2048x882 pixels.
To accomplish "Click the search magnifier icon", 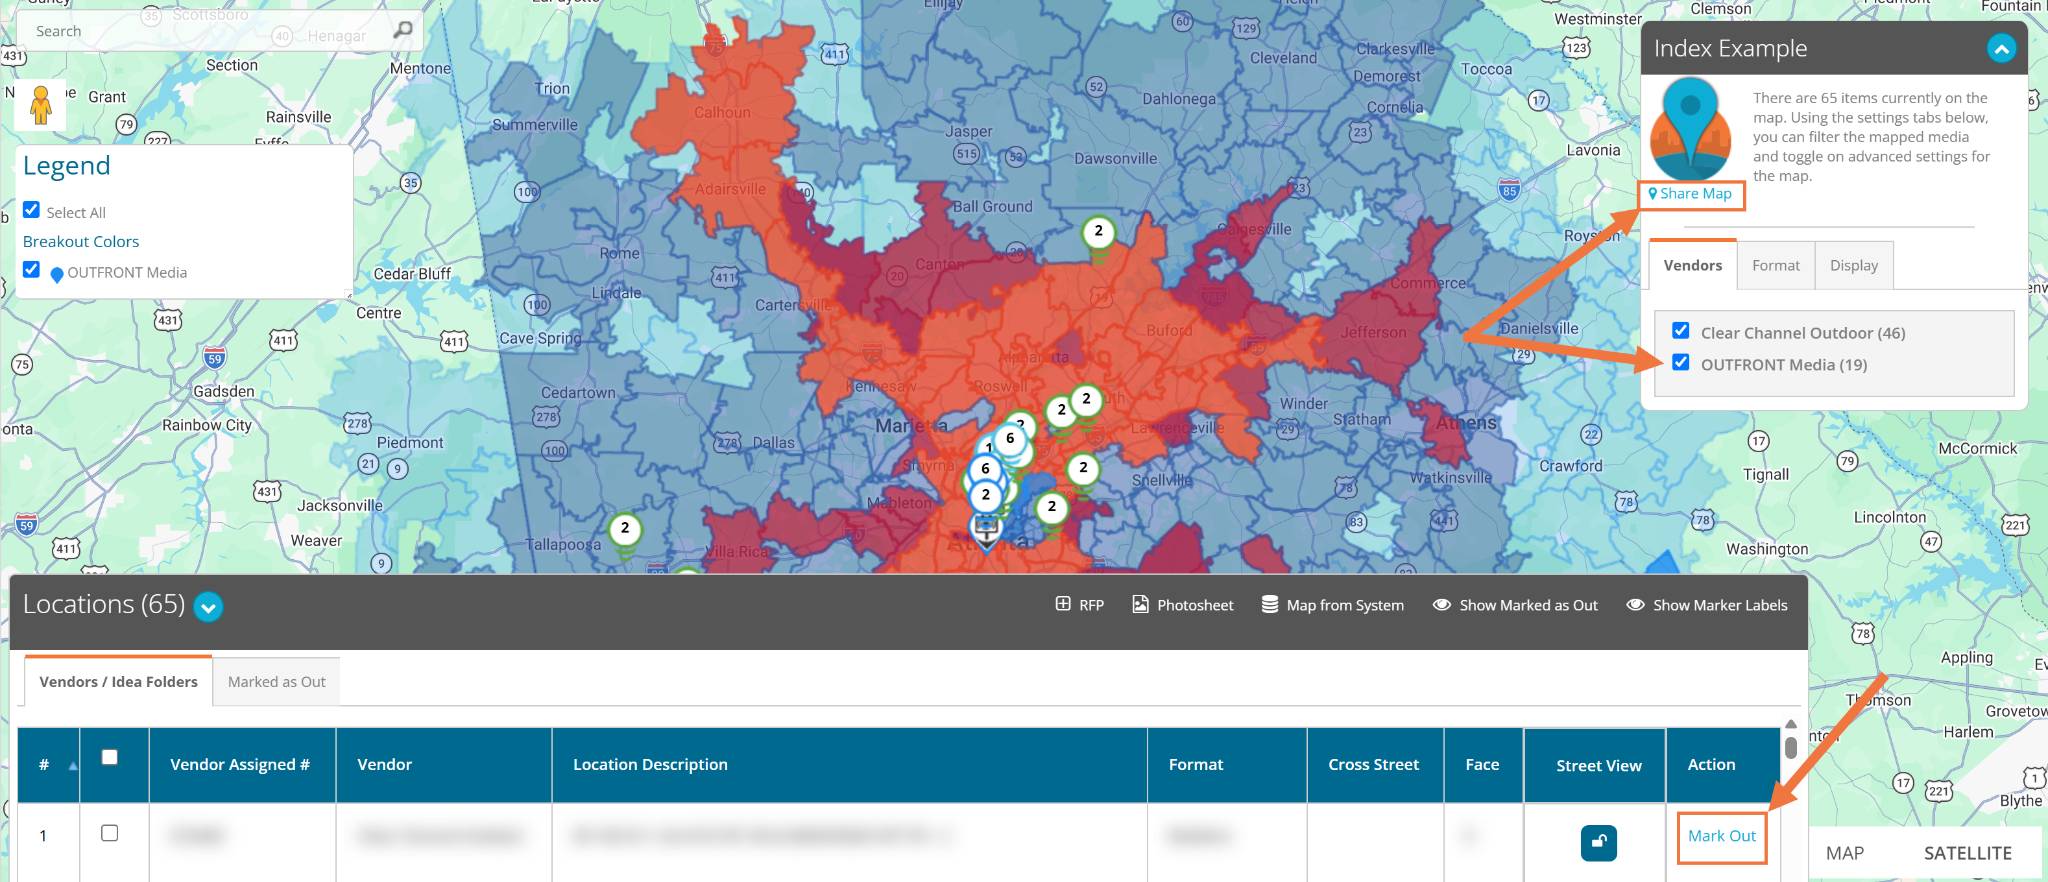I will click(x=403, y=30).
